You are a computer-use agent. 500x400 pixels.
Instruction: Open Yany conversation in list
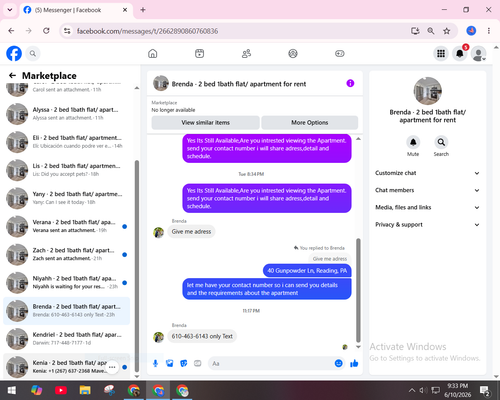tap(67, 198)
